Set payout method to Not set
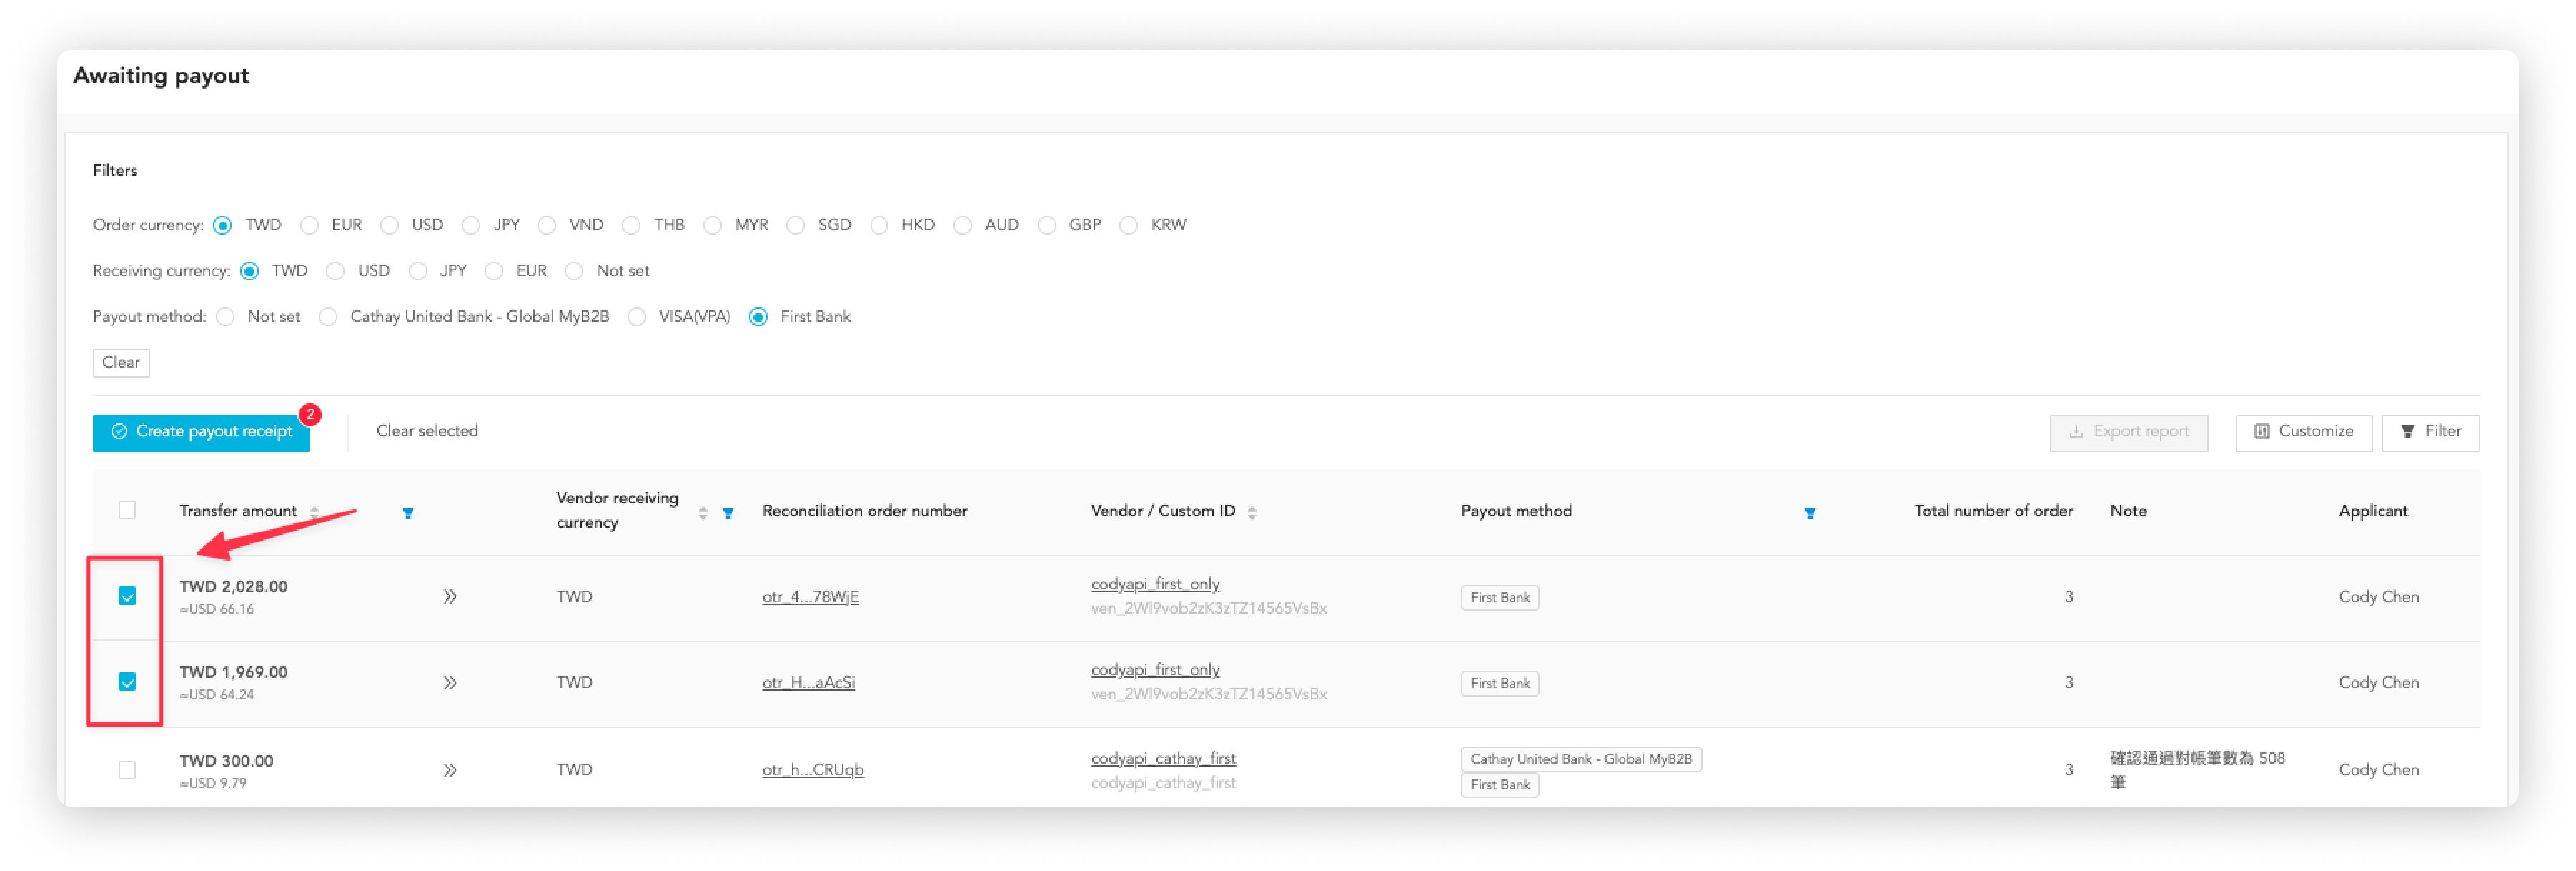Viewport: 2576px width, 871px height. pyautogui.click(x=226, y=318)
